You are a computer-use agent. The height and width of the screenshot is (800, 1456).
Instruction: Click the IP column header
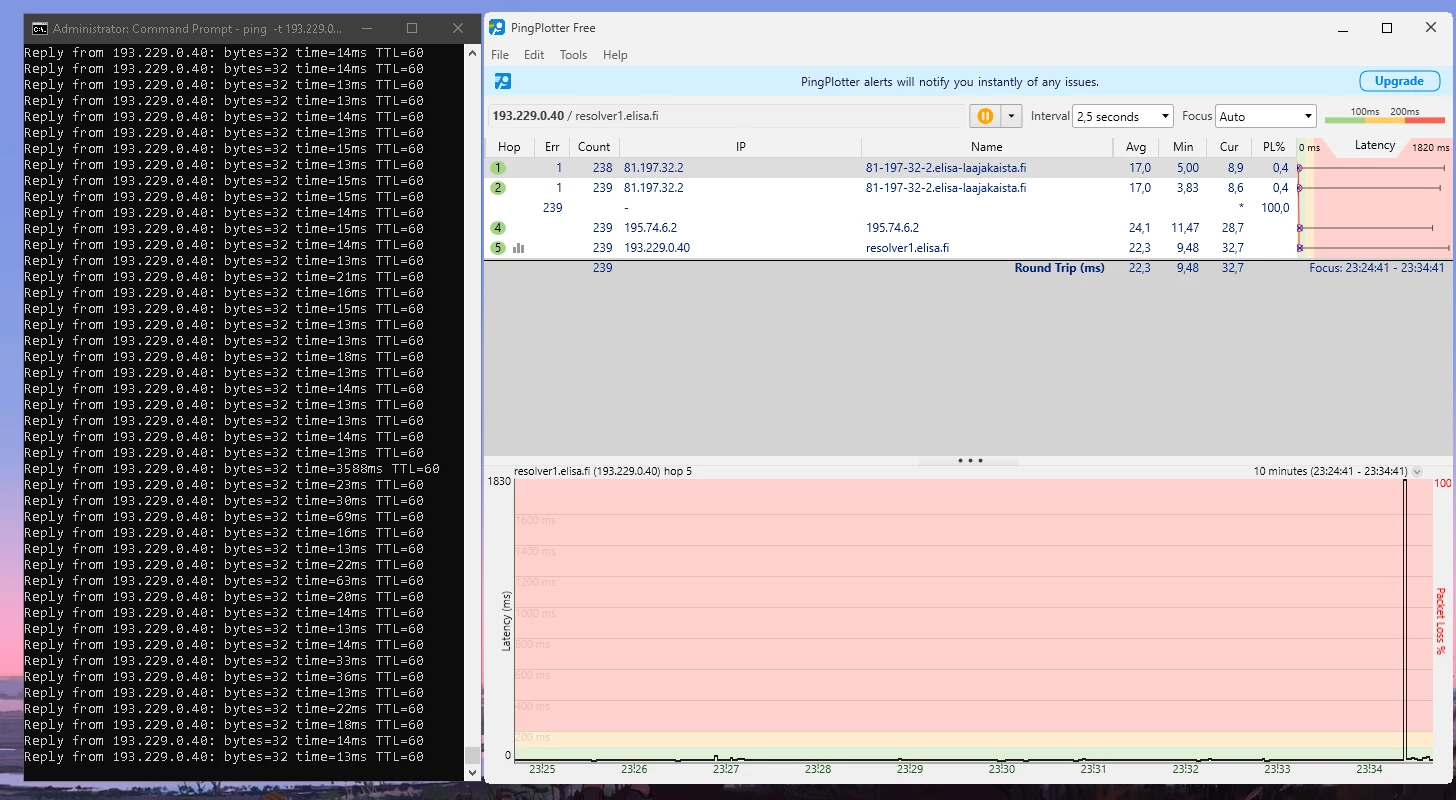(x=741, y=147)
